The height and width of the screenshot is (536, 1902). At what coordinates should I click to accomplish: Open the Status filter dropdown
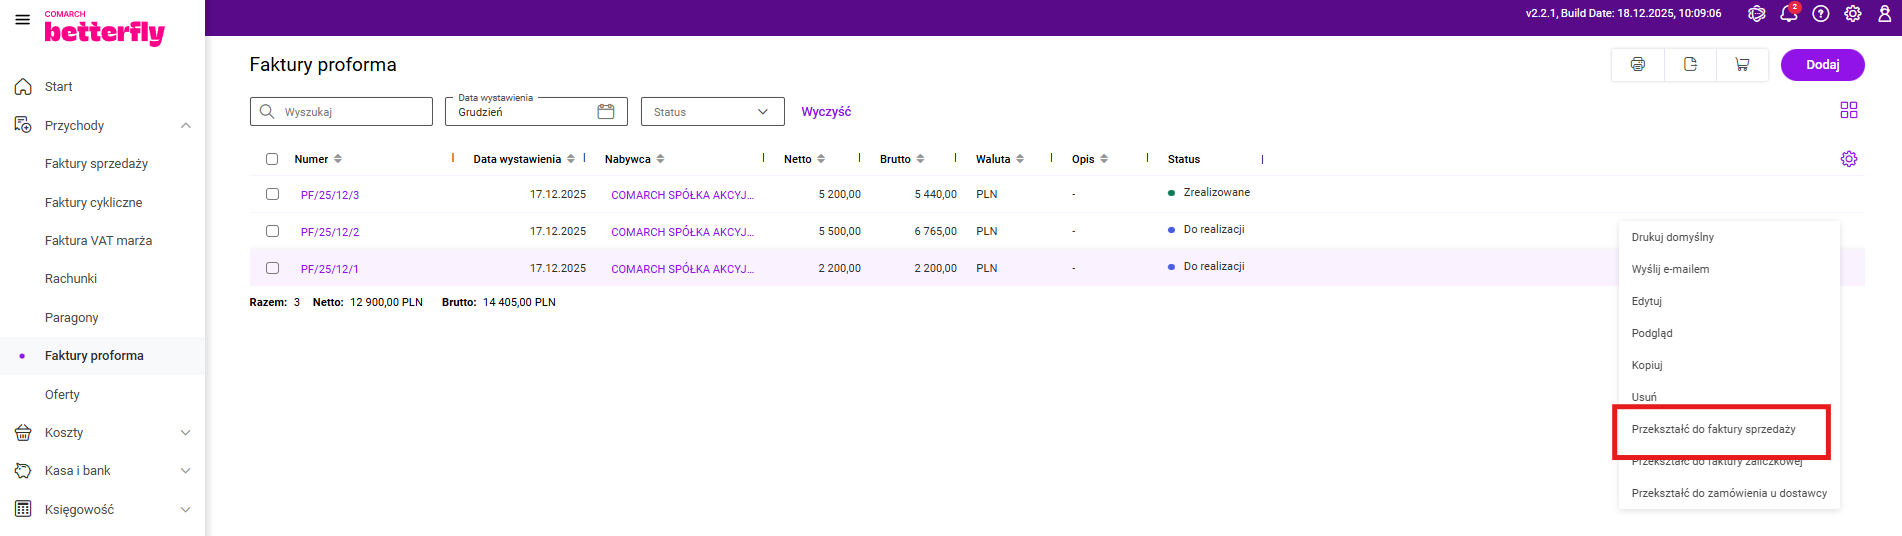tap(712, 112)
